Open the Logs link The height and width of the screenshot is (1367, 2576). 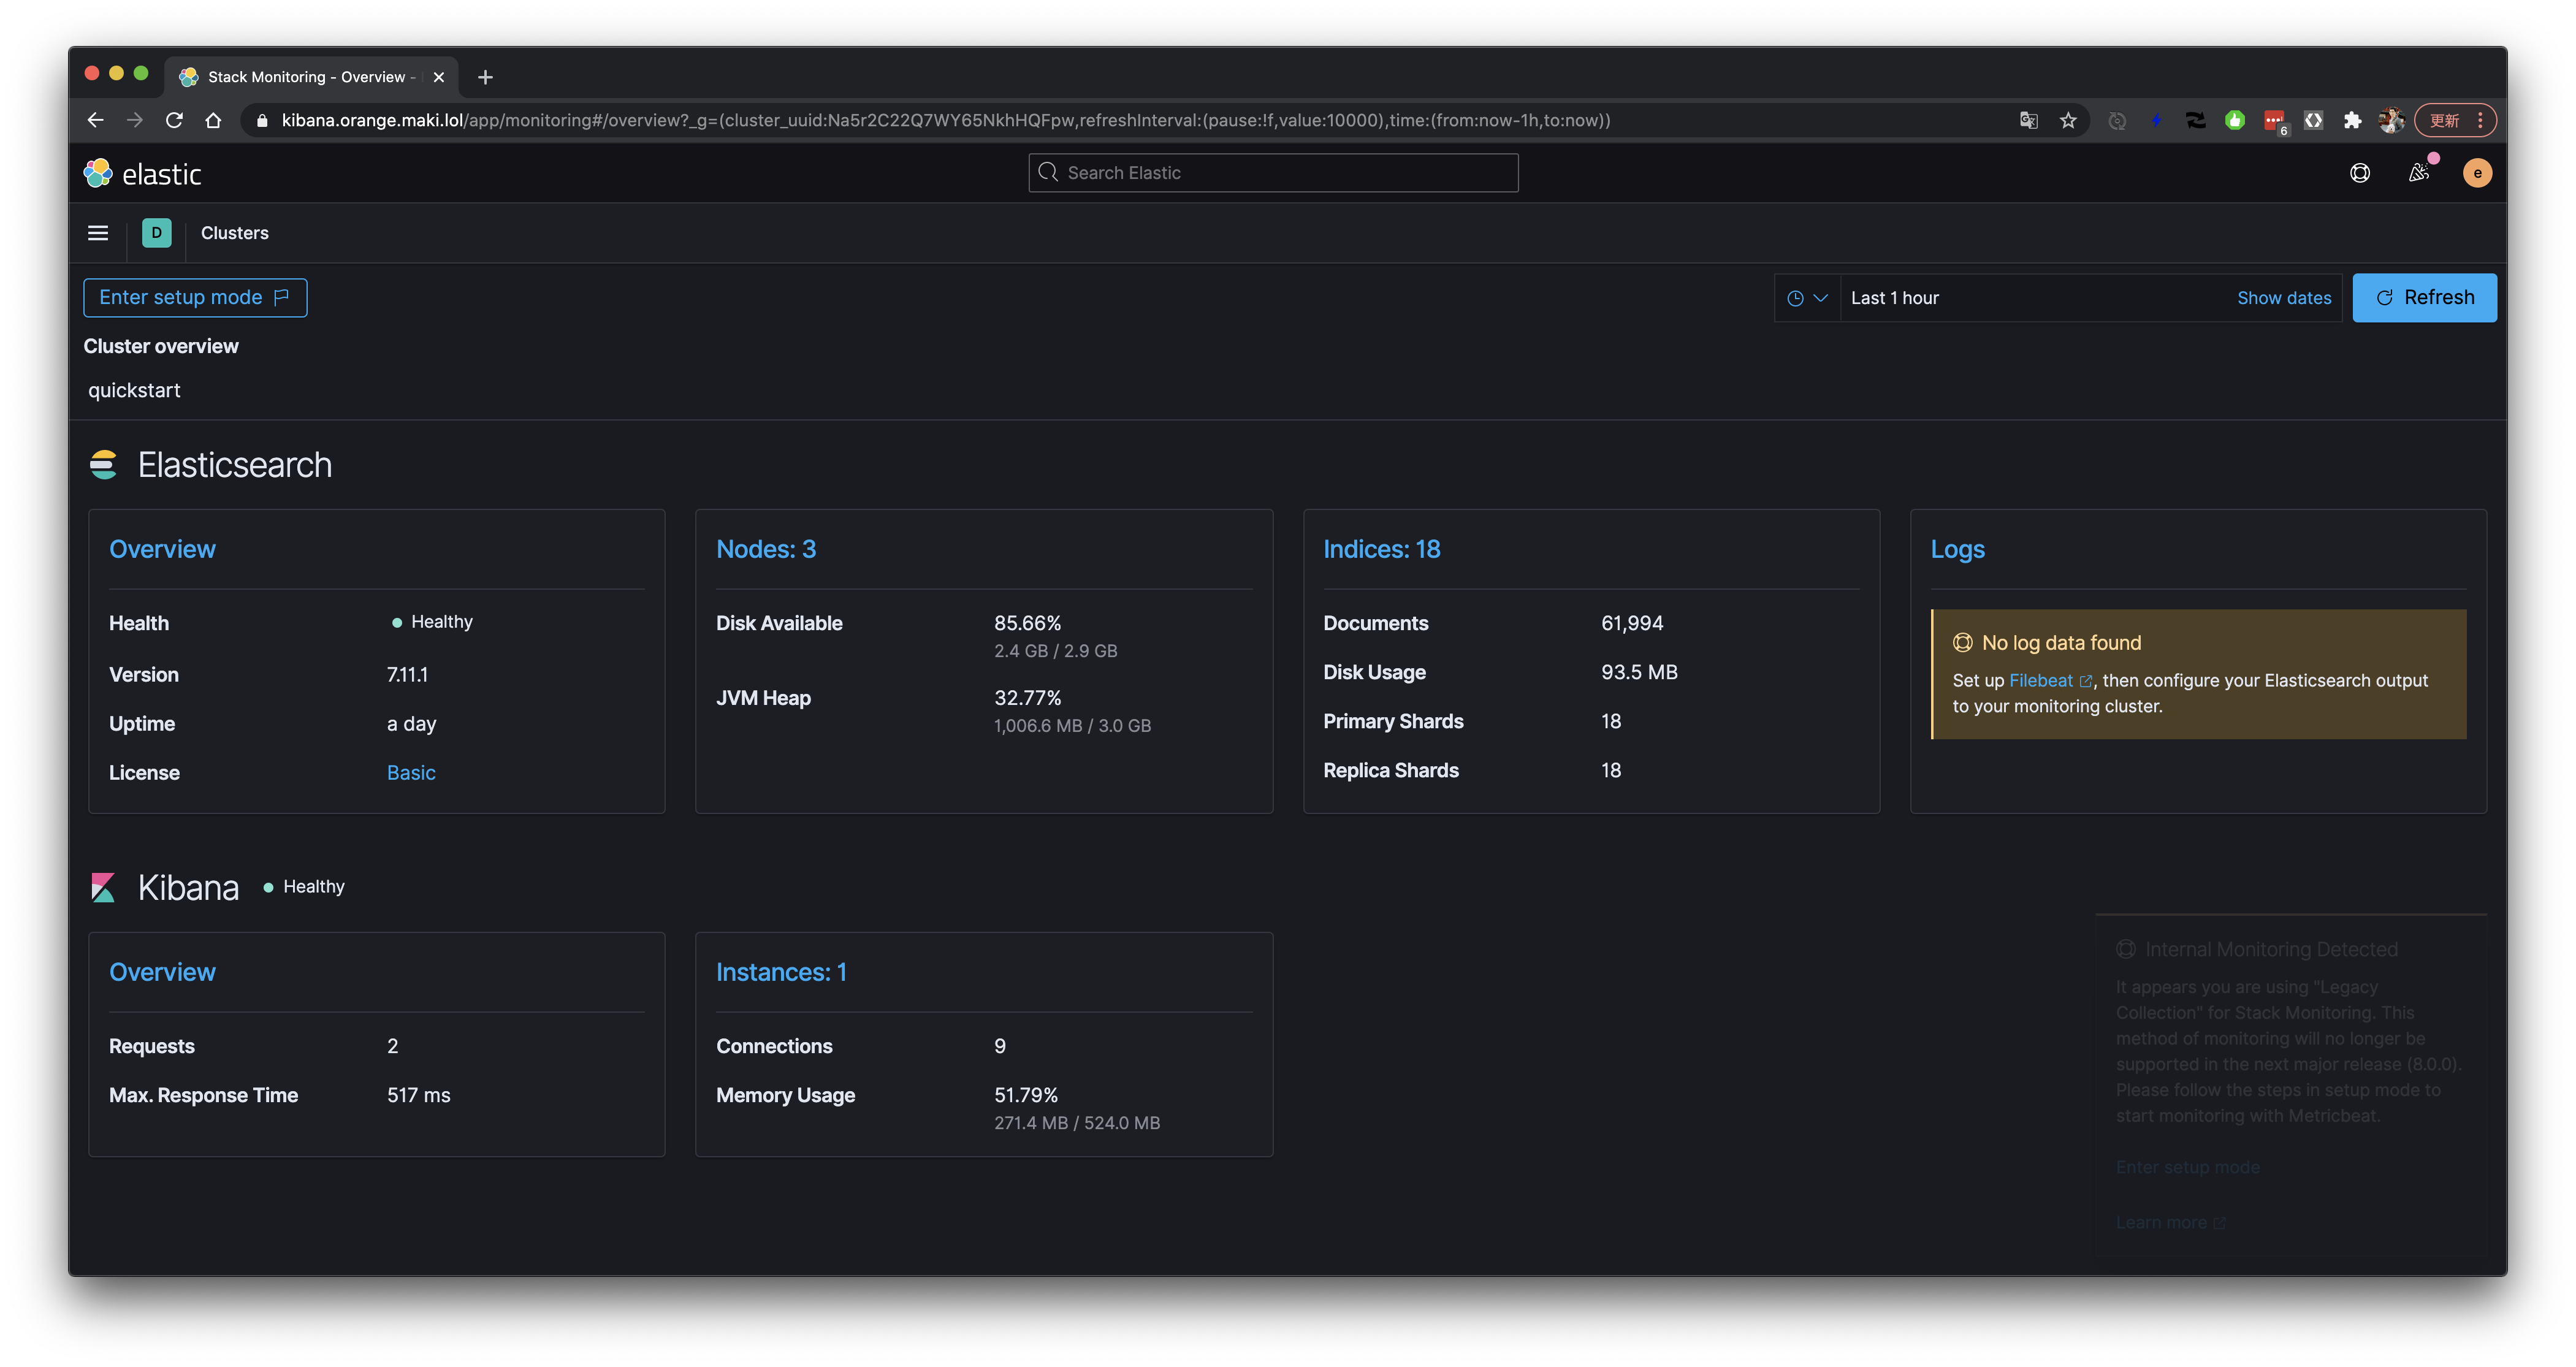tap(1957, 550)
